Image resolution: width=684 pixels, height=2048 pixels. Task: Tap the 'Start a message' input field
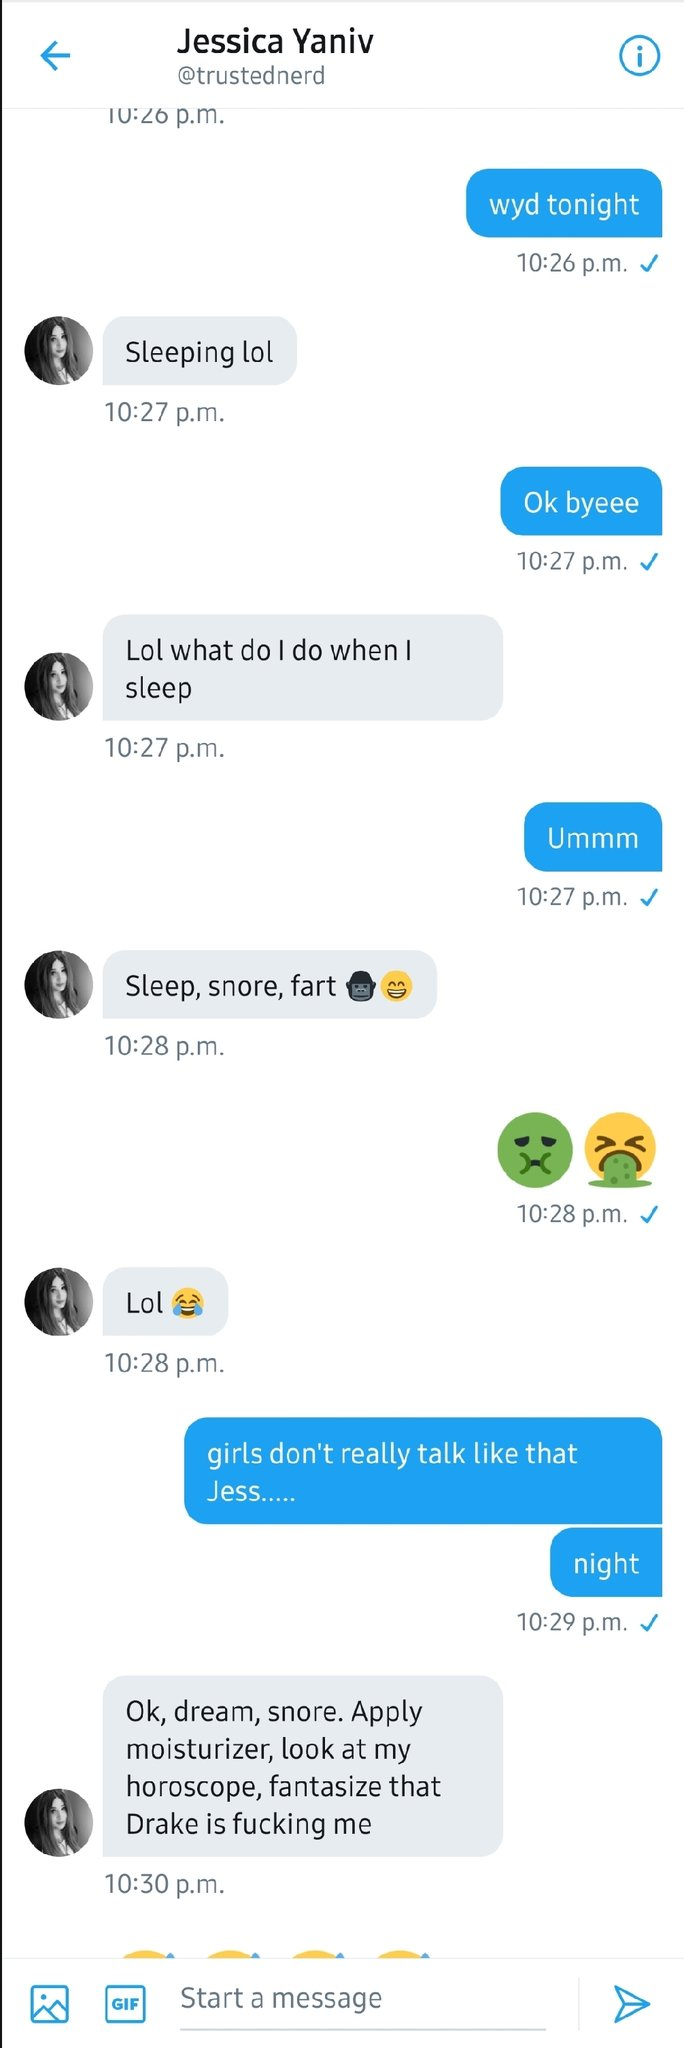coord(363,2000)
